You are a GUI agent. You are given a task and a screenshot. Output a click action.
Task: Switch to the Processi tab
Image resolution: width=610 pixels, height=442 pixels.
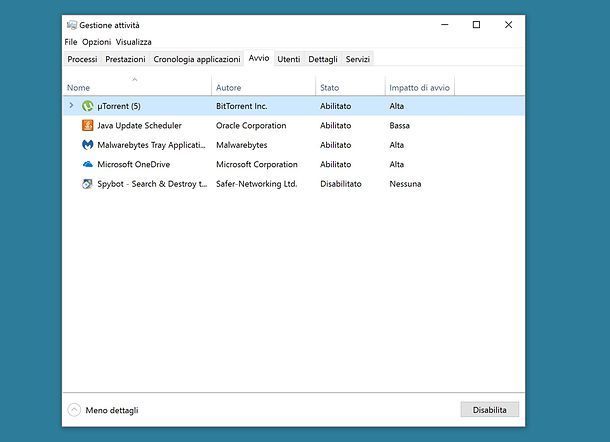pyautogui.click(x=82, y=59)
